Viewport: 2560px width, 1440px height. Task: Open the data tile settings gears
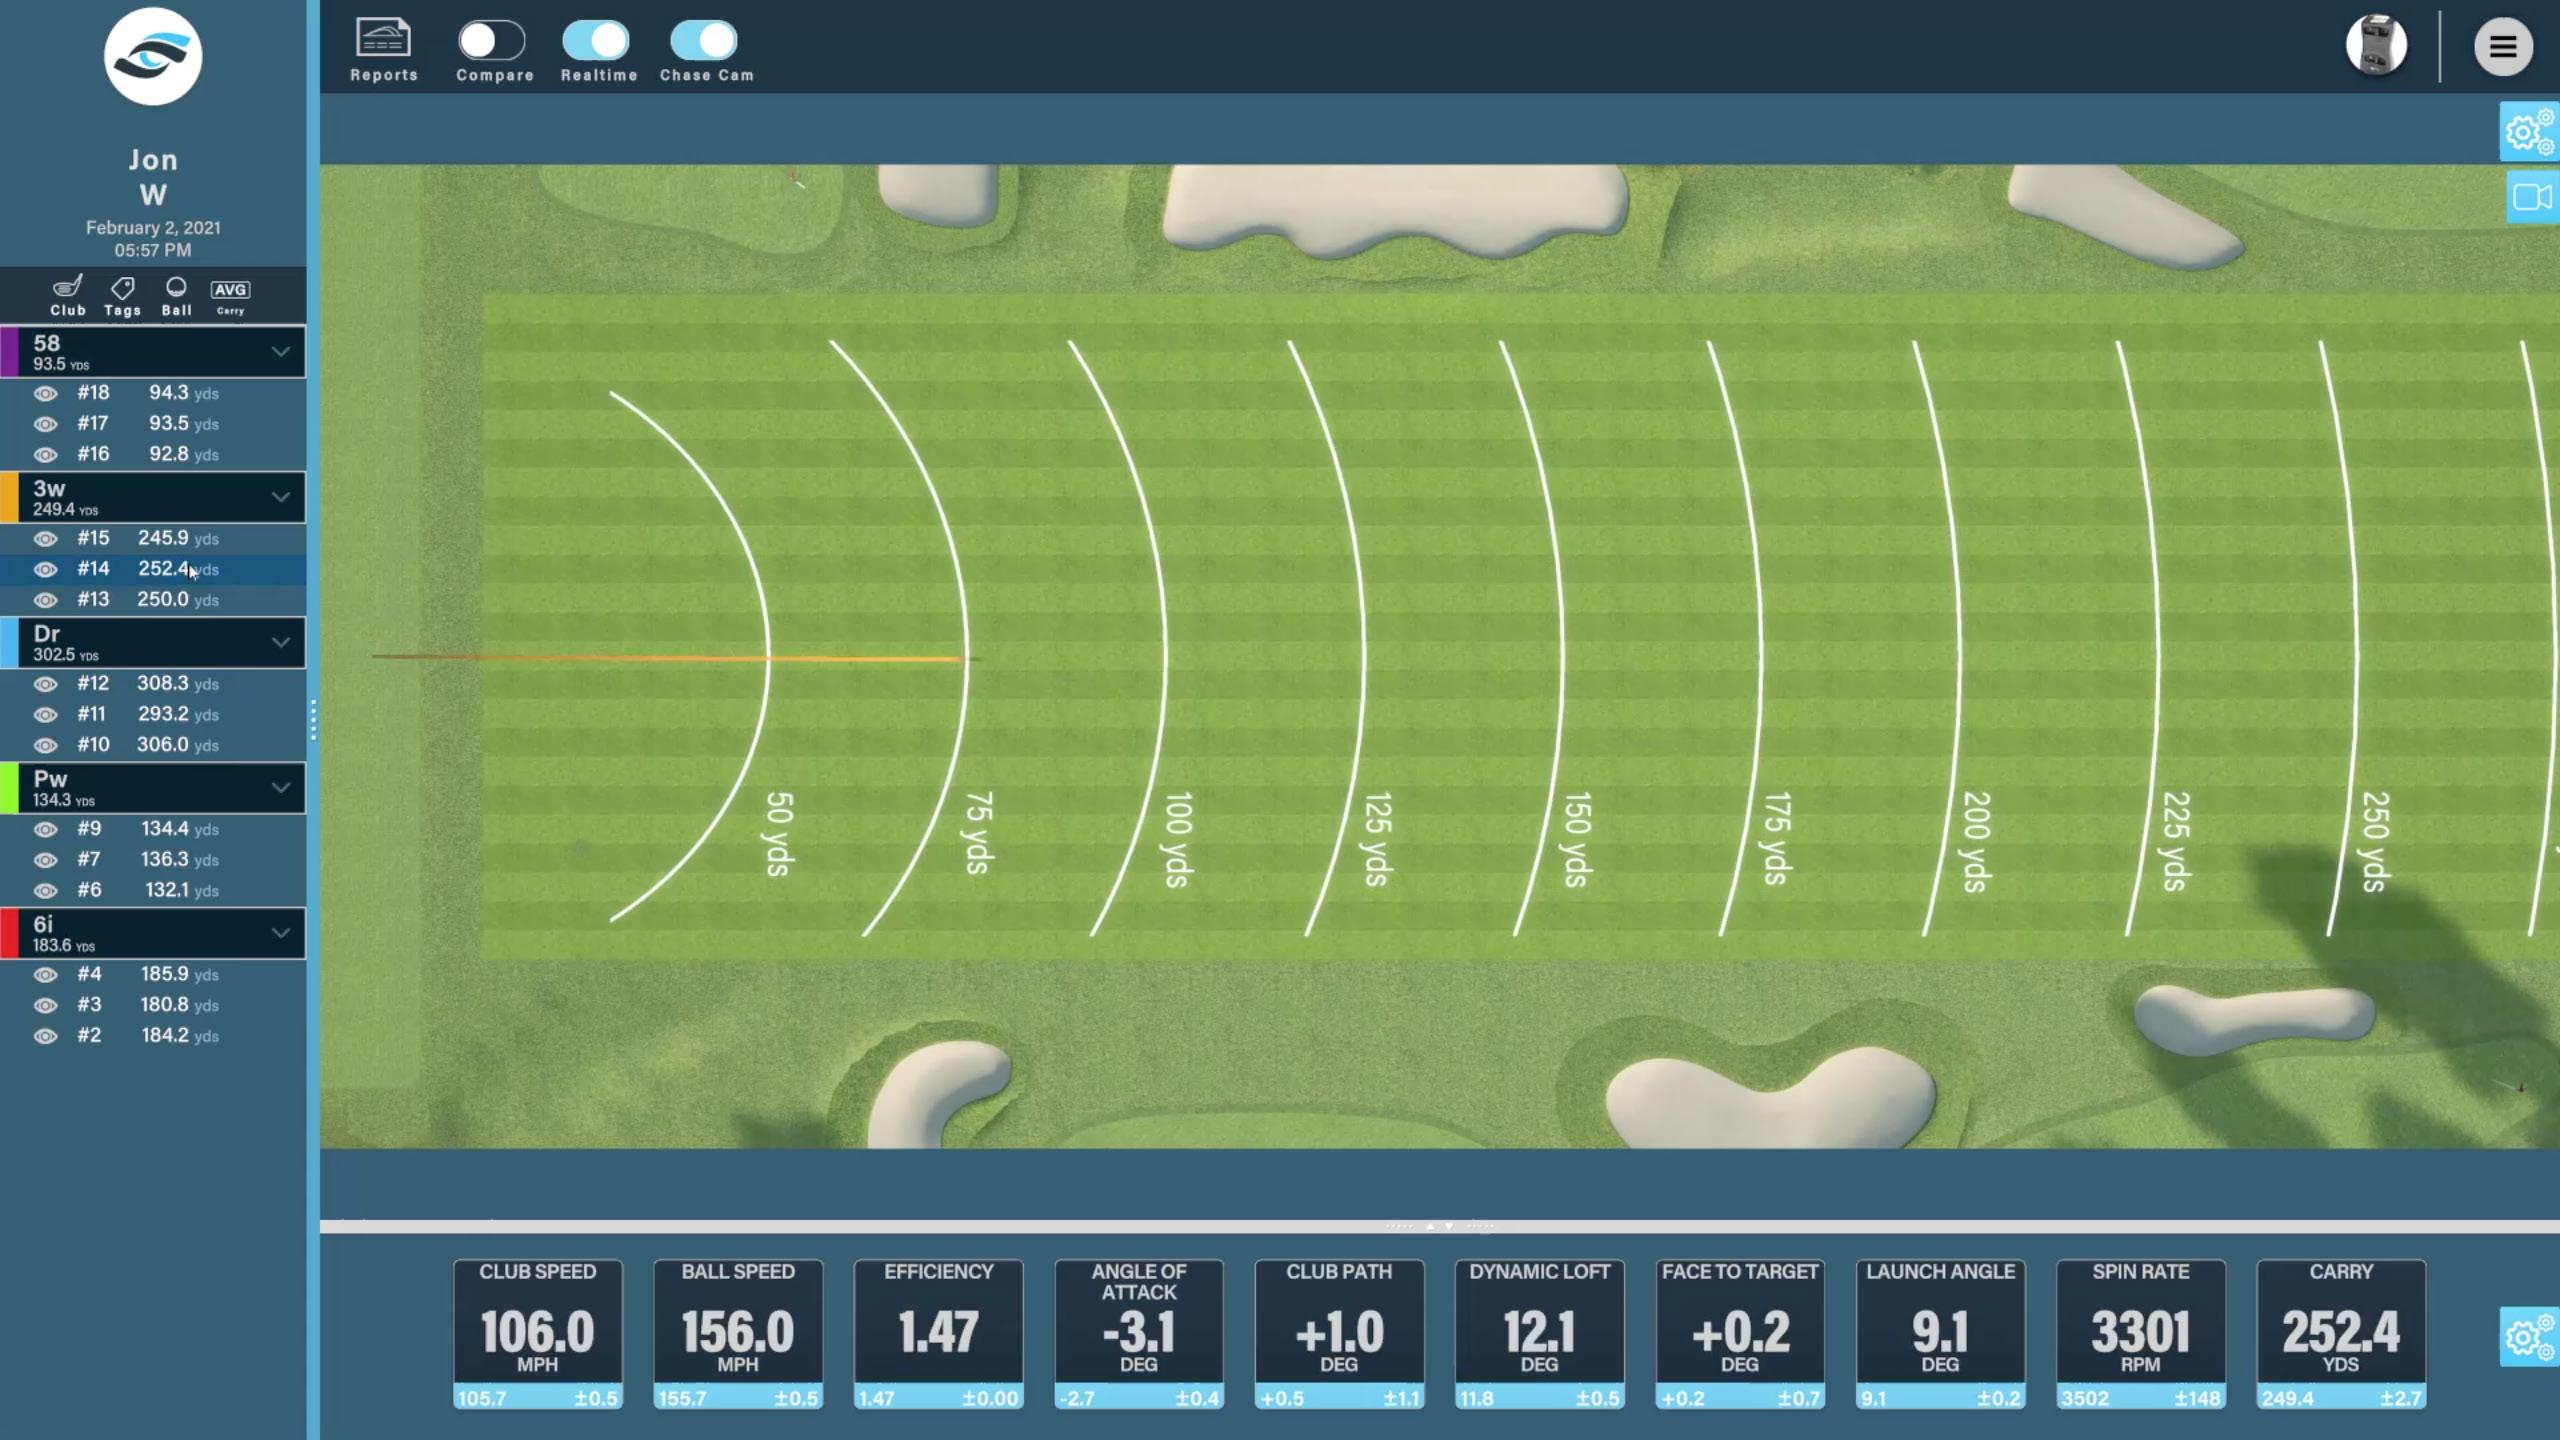pyautogui.click(x=2529, y=1336)
